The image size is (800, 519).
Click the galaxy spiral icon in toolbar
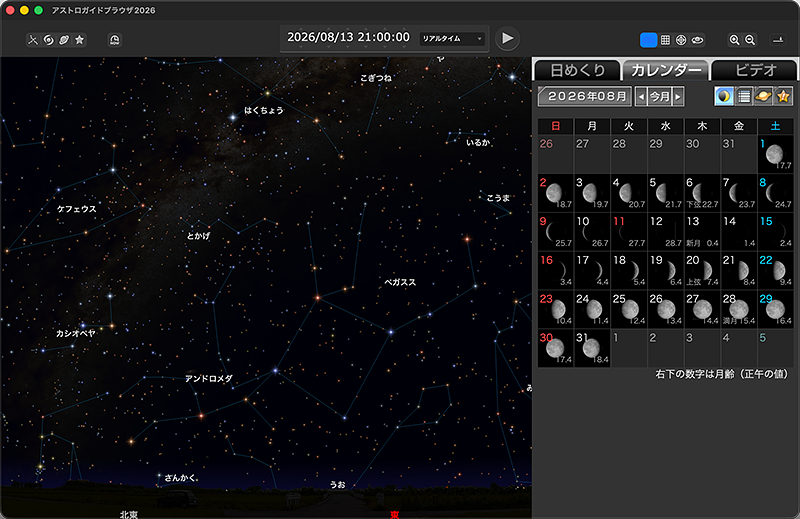48,40
